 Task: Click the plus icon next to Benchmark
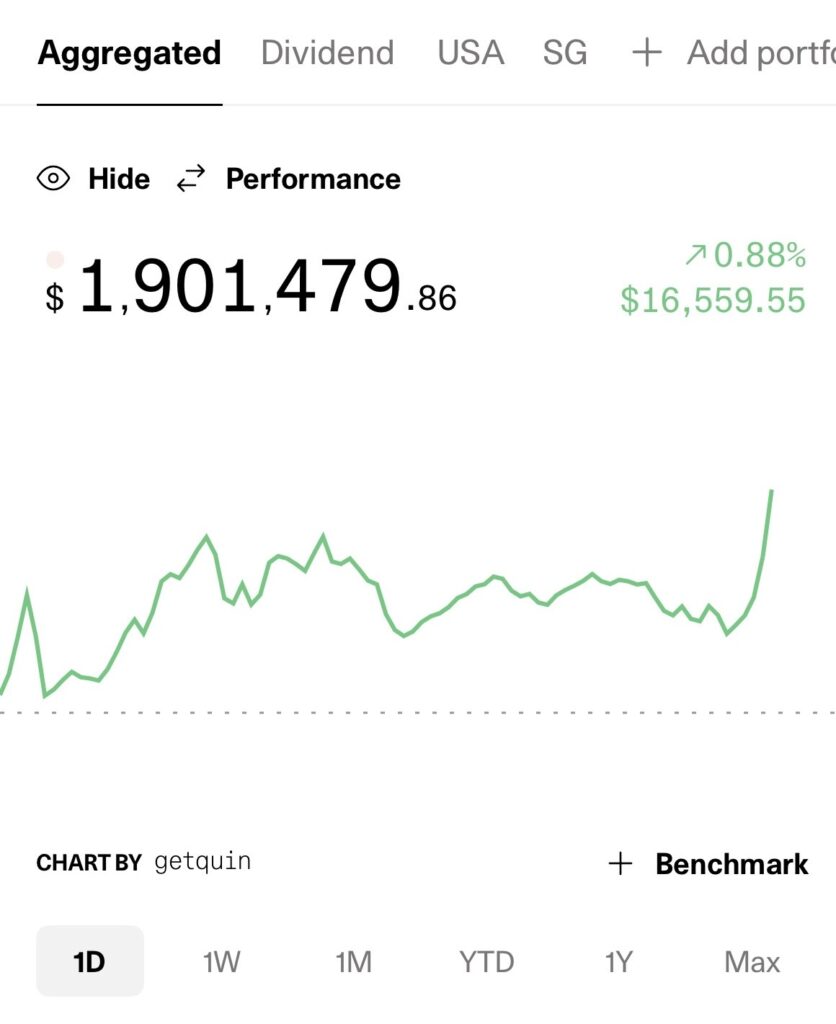[x=623, y=863]
